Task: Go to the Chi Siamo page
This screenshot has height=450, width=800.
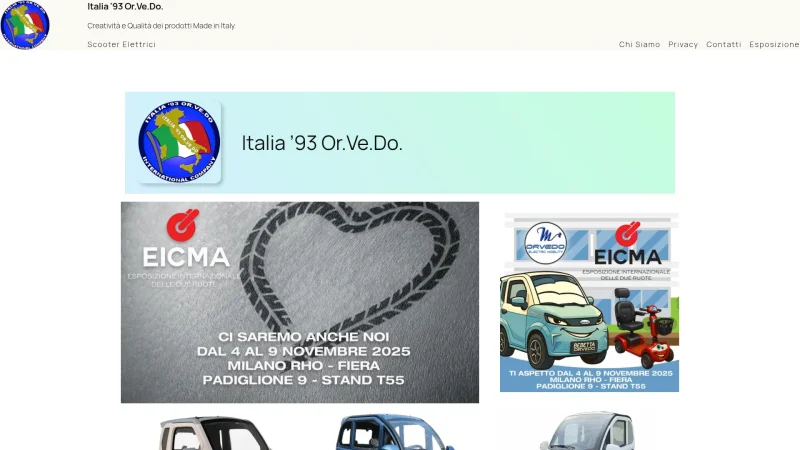Action: (639, 44)
